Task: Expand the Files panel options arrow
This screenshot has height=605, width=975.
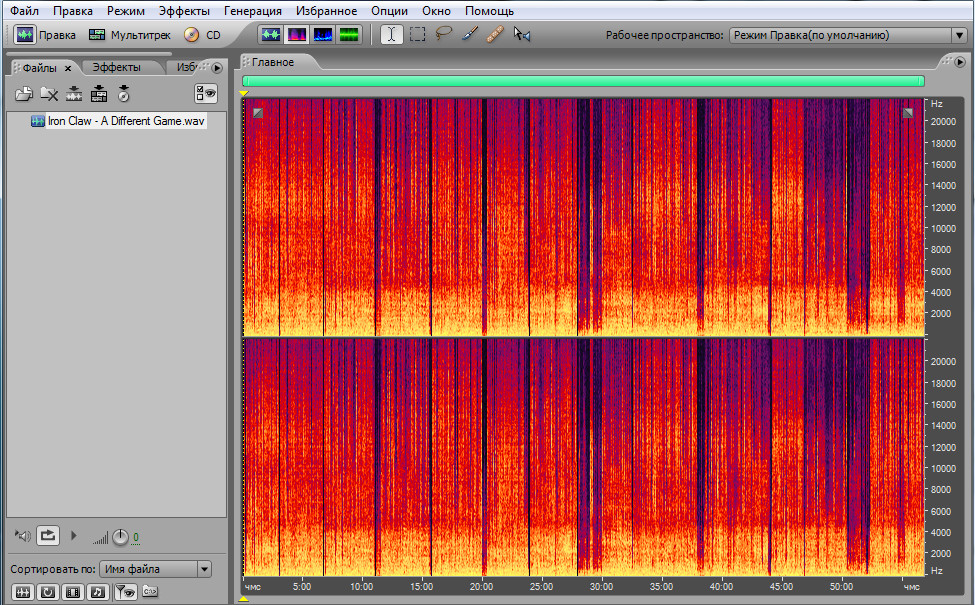Action: point(217,68)
